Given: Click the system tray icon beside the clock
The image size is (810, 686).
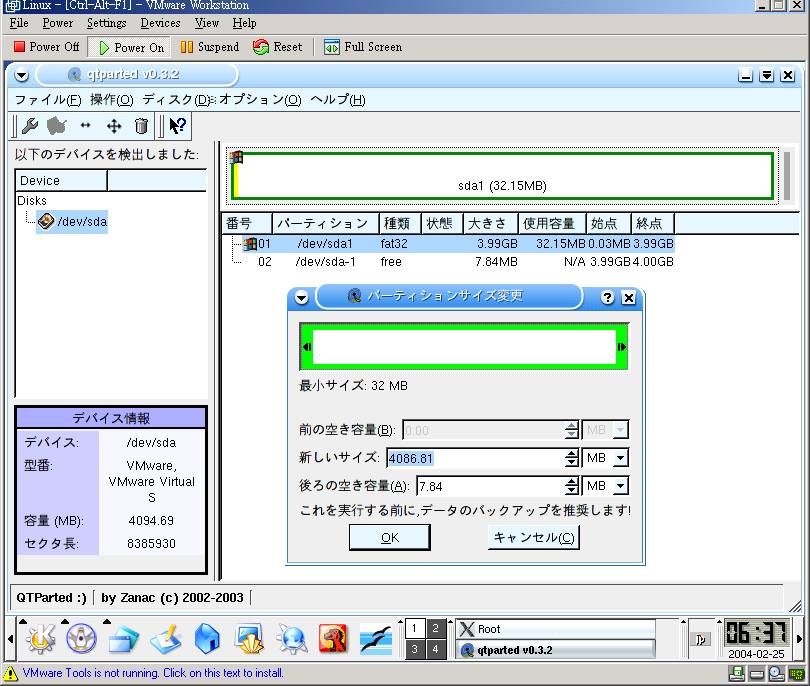Looking at the screenshot, I should [700, 640].
